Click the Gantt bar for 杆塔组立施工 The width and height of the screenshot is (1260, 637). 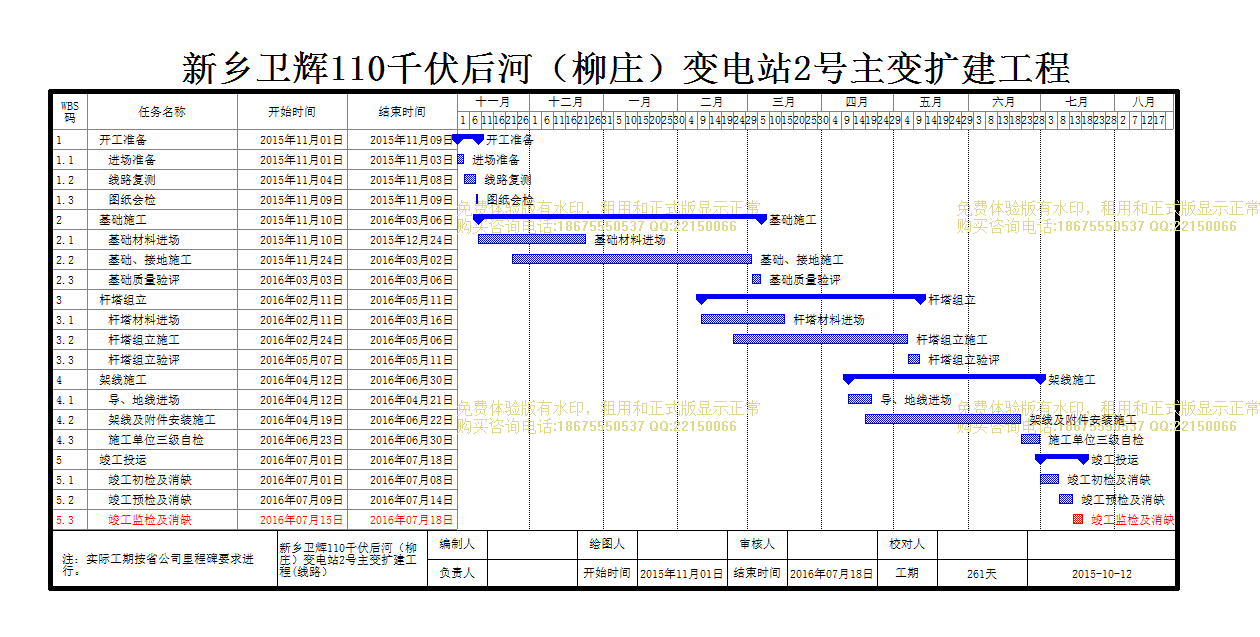pos(820,339)
